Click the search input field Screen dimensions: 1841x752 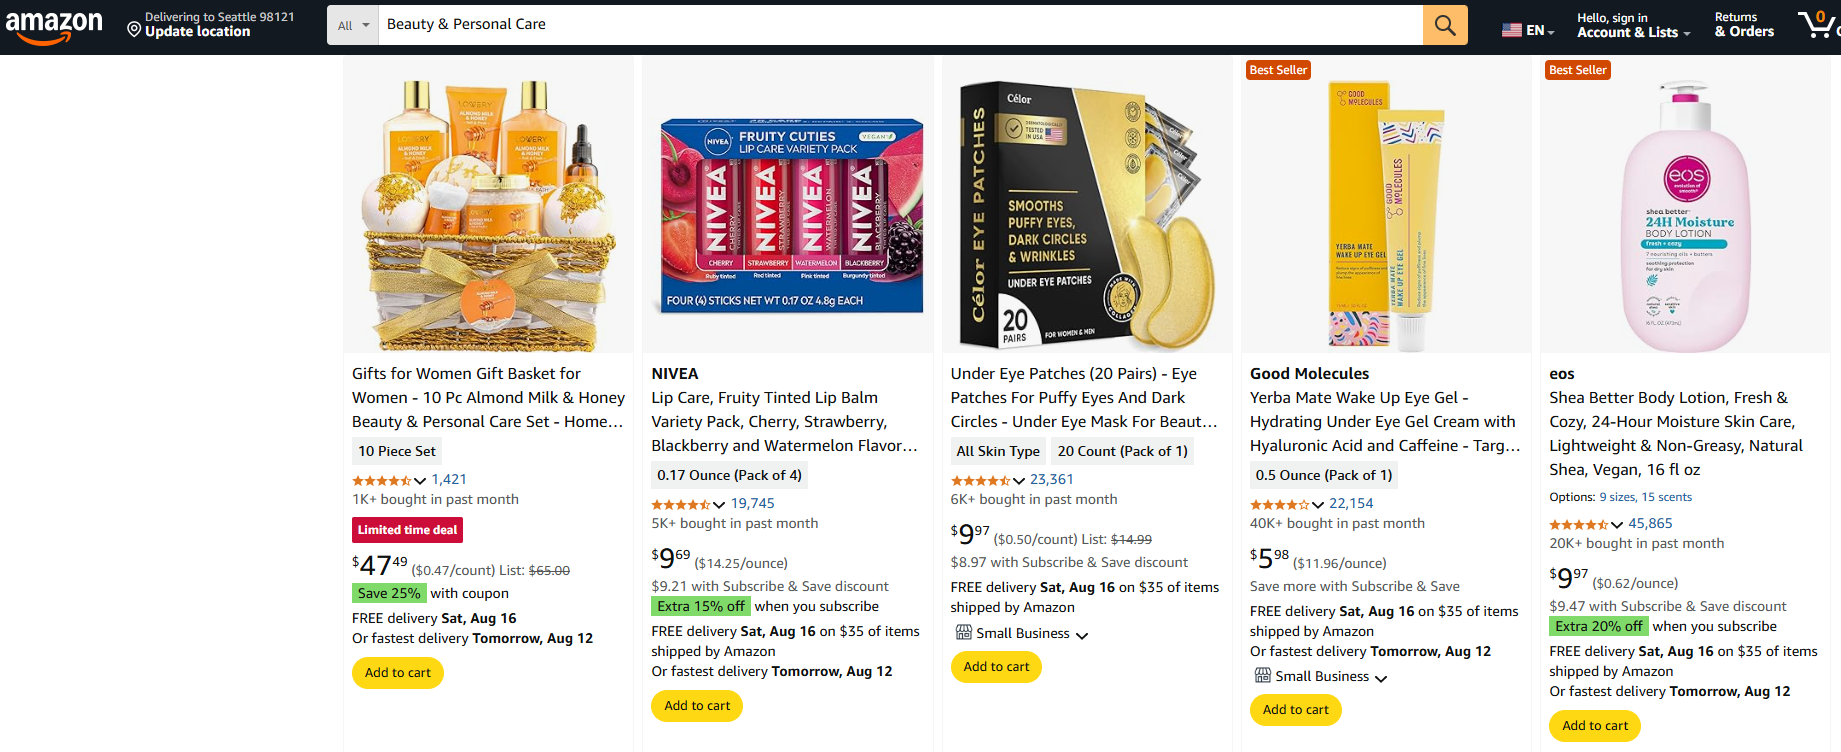[x=900, y=25]
